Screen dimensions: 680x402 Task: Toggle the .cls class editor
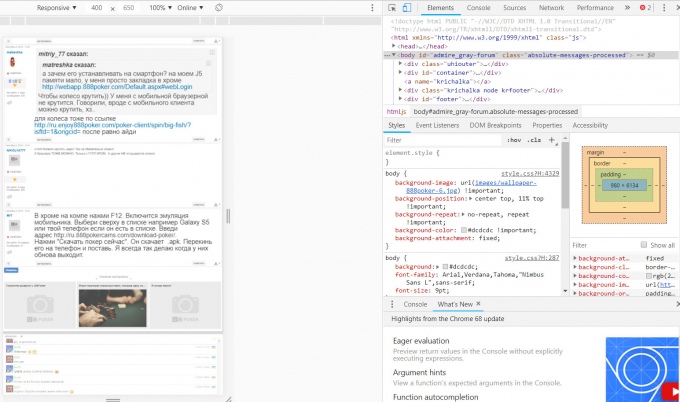coord(534,140)
